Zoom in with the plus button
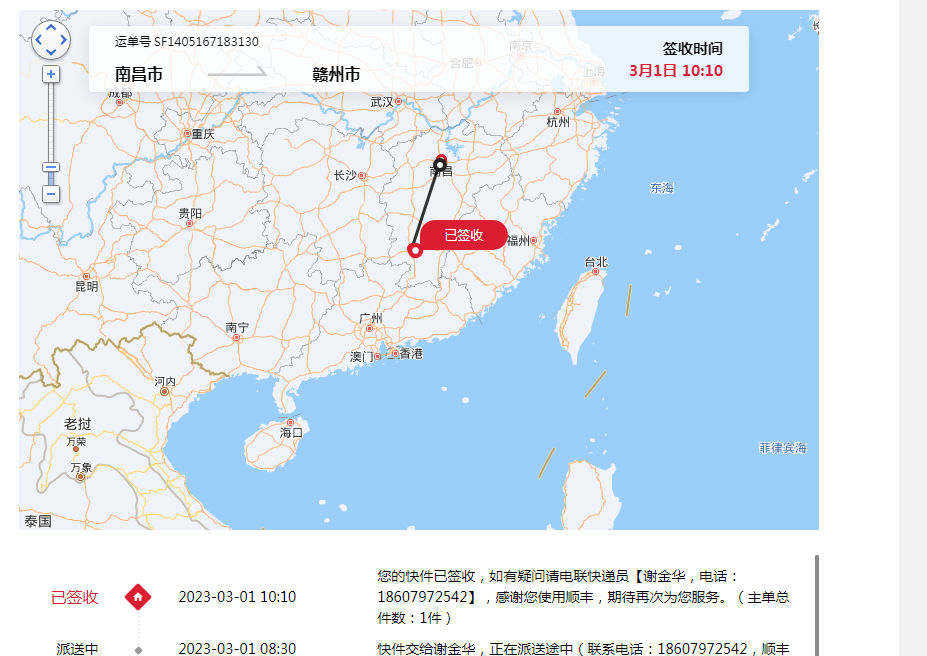Image resolution: width=927 pixels, height=656 pixels. pos(51,74)
